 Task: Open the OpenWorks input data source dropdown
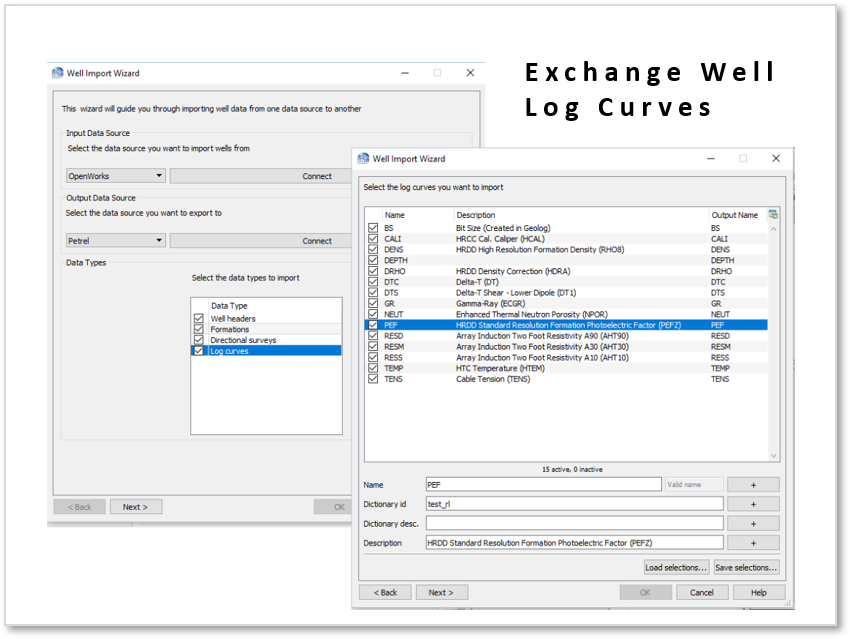(115, 176)
